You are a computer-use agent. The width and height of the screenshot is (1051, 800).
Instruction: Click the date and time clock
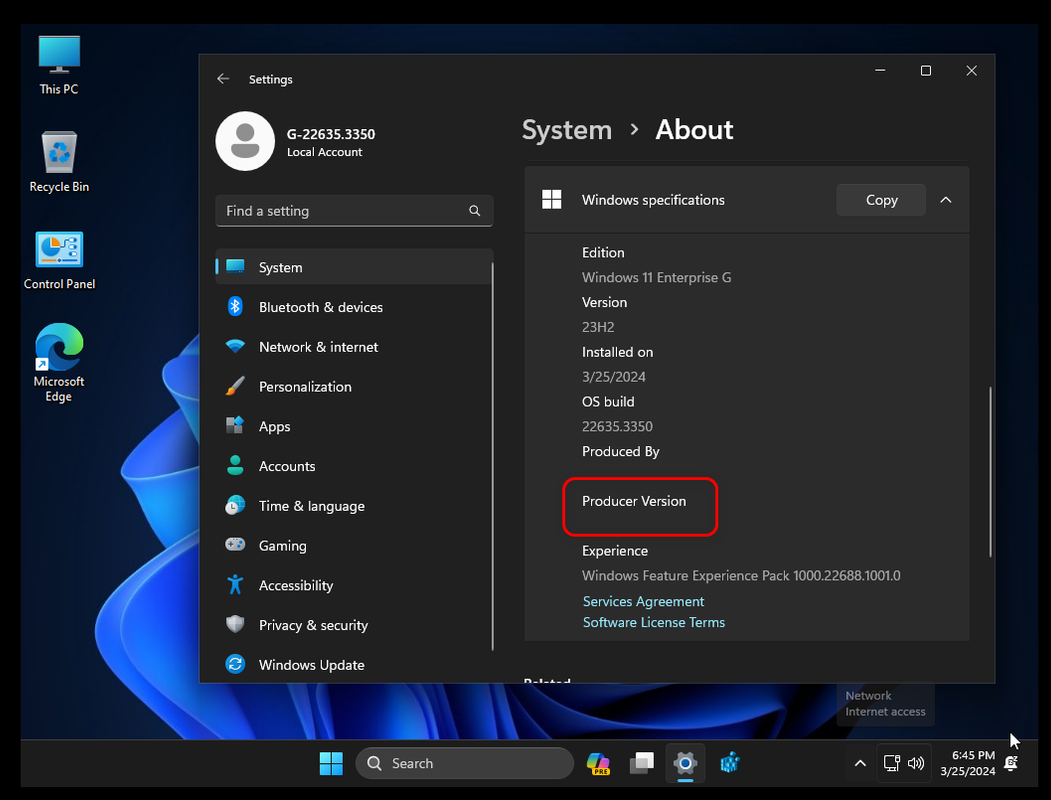(x=967, y=763)
